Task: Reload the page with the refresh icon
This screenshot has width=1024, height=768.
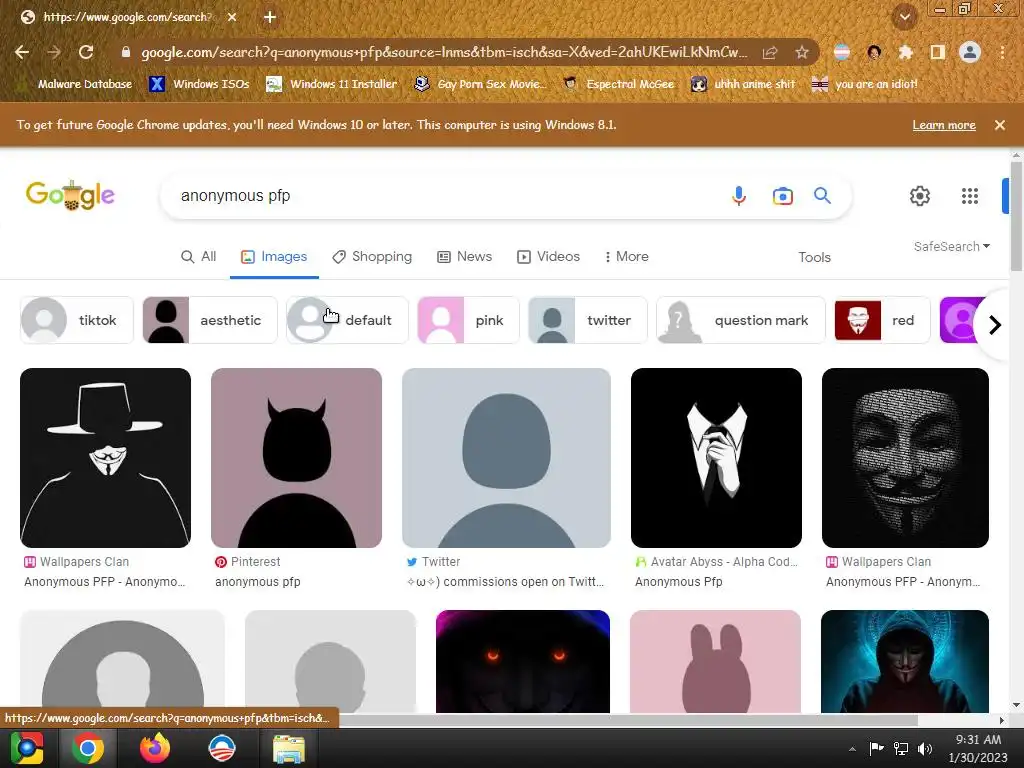Action: pos(86,52)
